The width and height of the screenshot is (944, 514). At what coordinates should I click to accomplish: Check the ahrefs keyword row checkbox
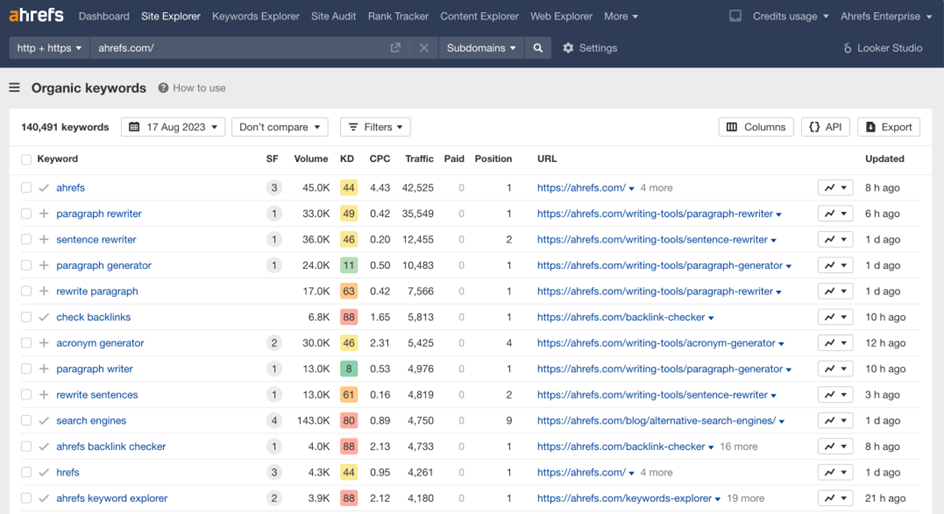point(26,188)
